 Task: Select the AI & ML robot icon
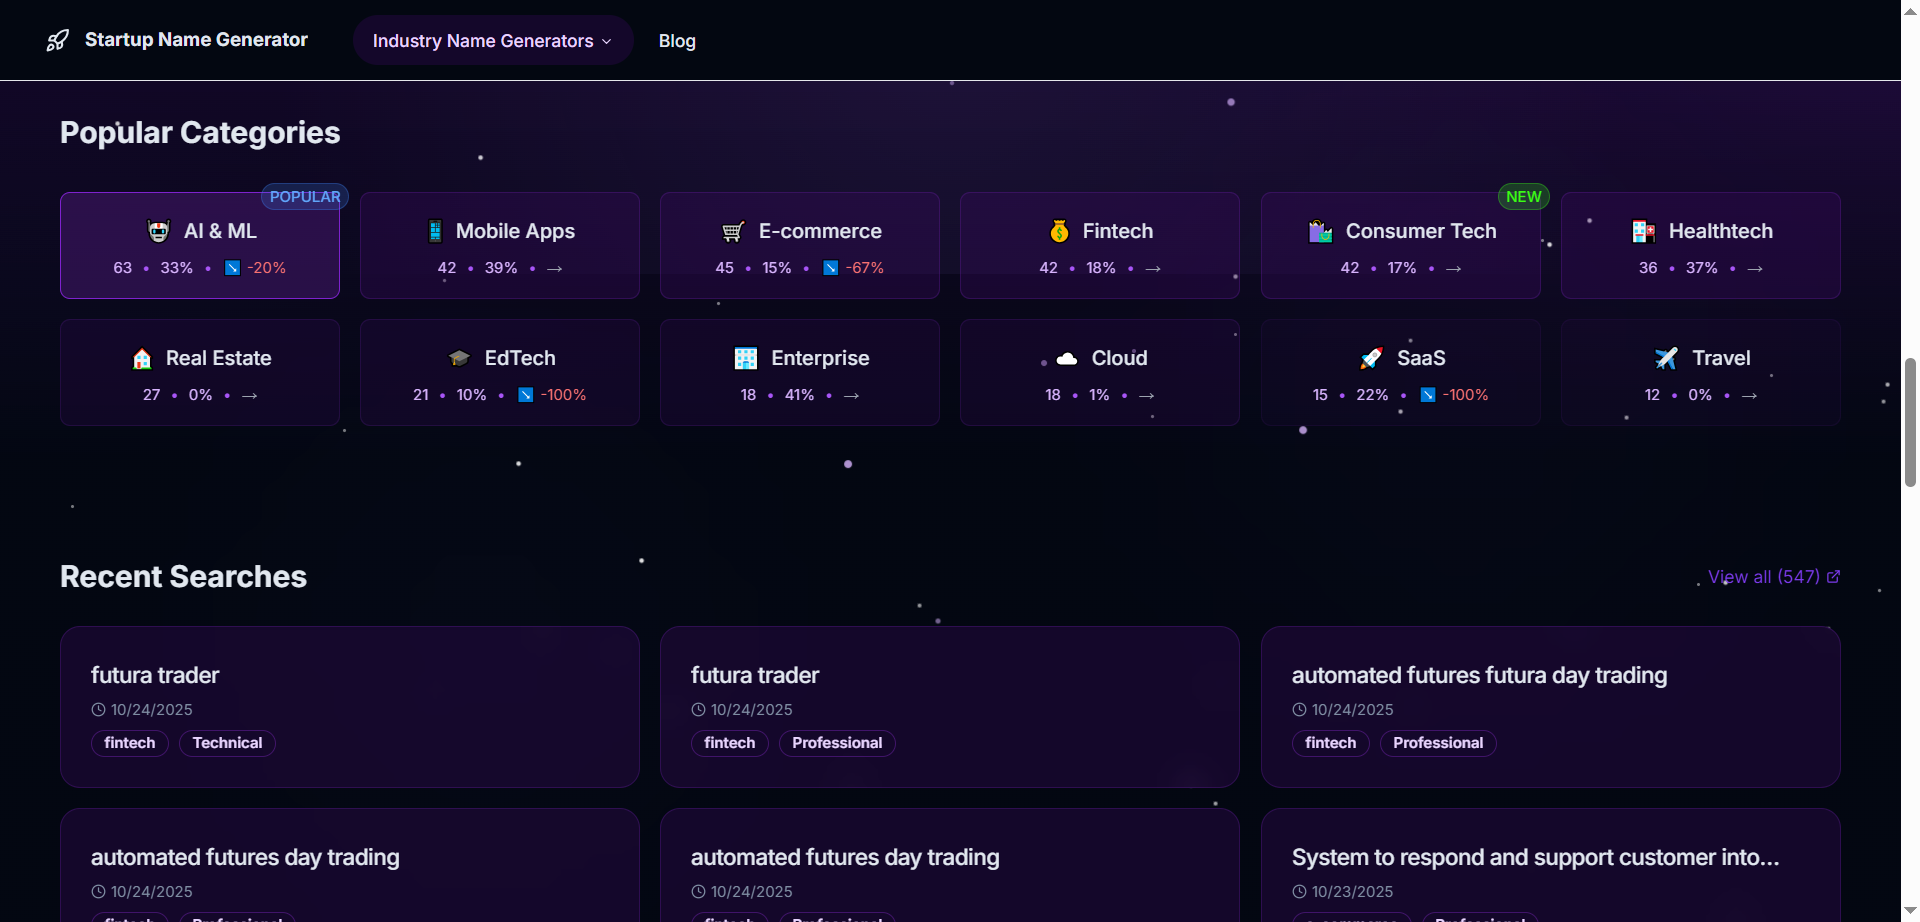(x=158, y=230)
